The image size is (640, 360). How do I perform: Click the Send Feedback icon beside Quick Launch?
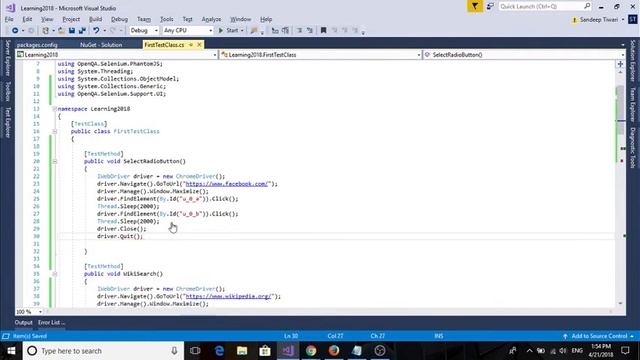[490, 7]
